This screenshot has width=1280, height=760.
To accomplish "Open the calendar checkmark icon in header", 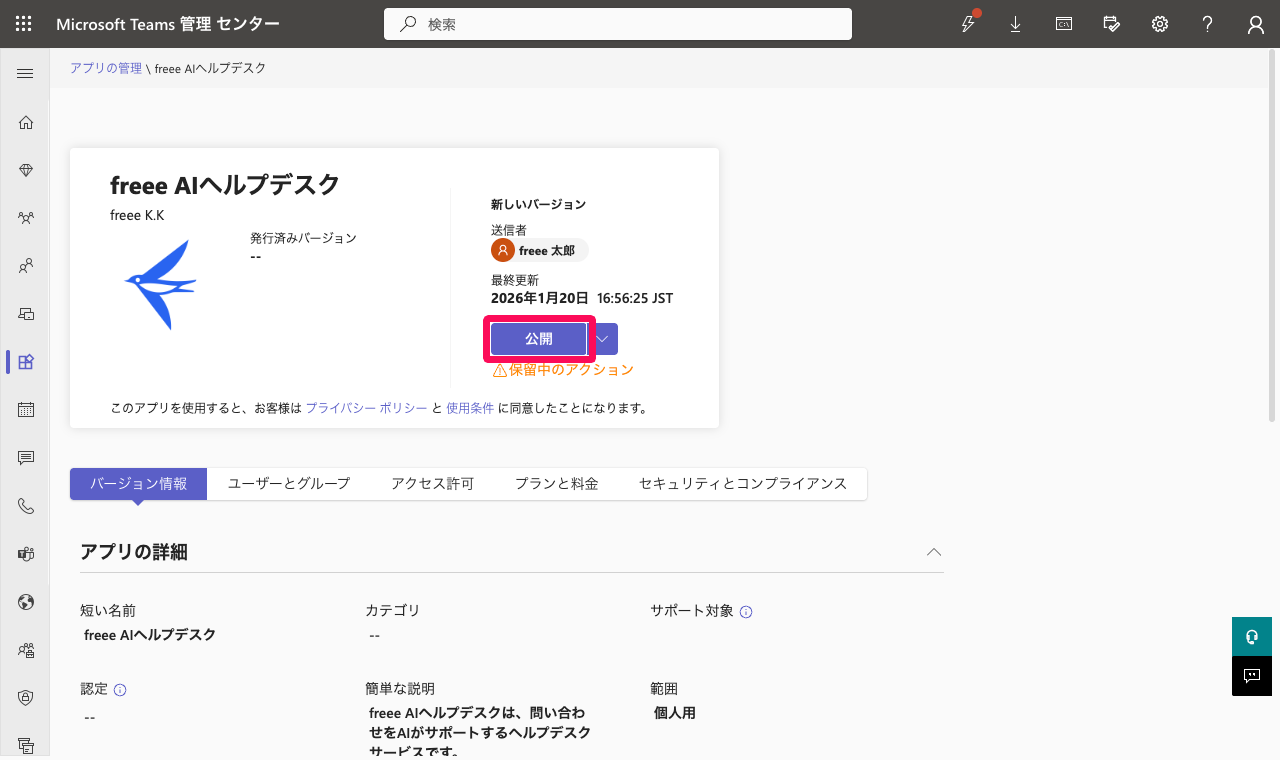I will coord(1112,24).
